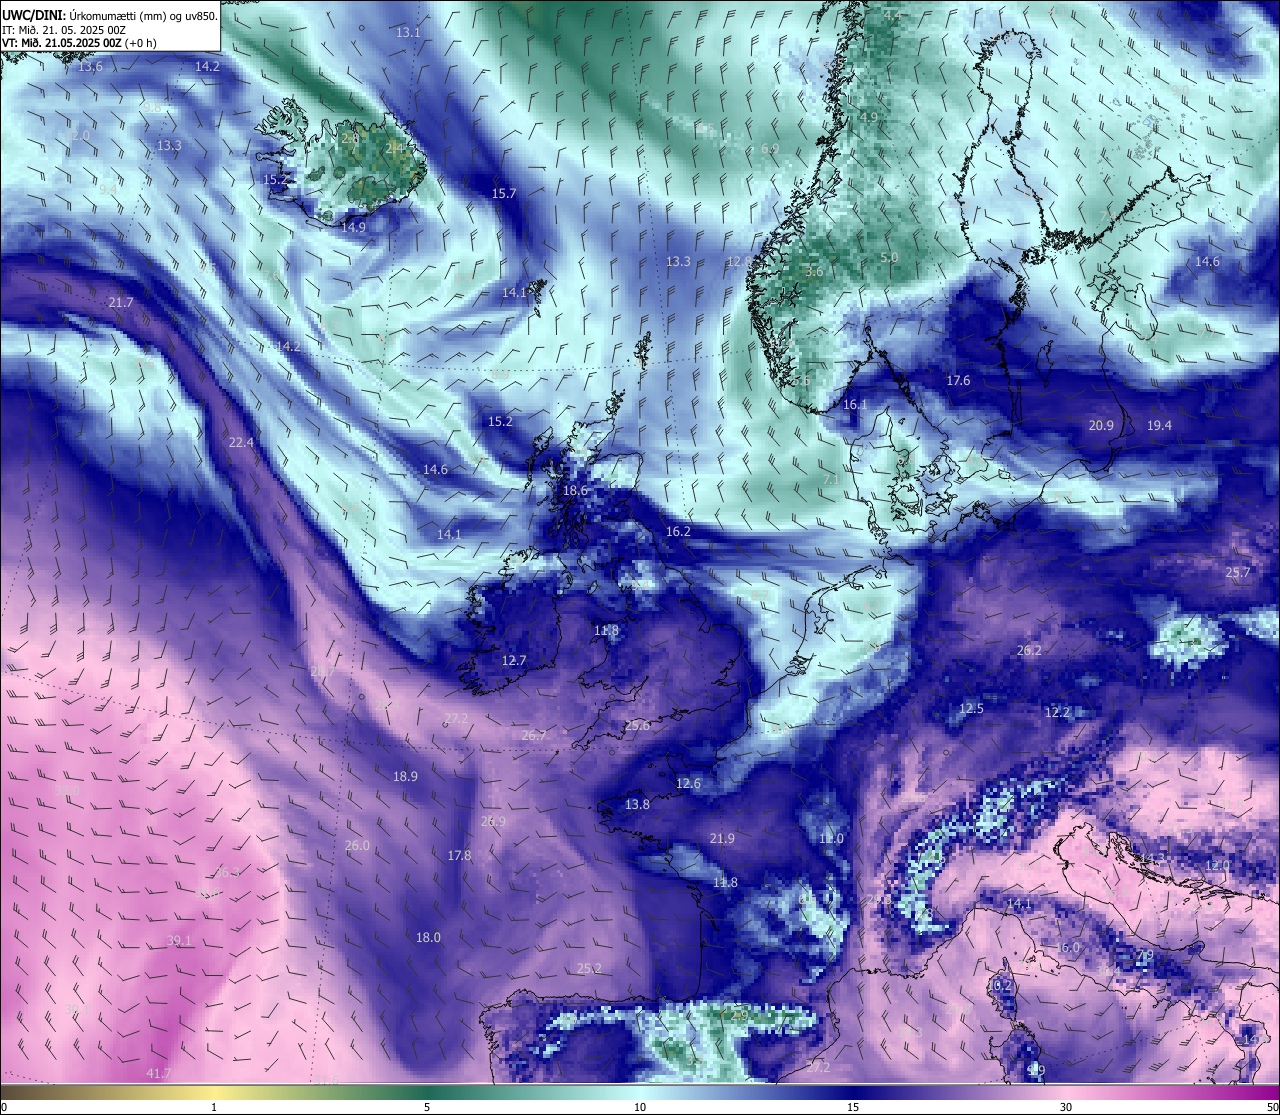The width and height of the screenshot is (1280, 1115).
Task: Click the 6.9 value label
Action: (x=770, y=148)
